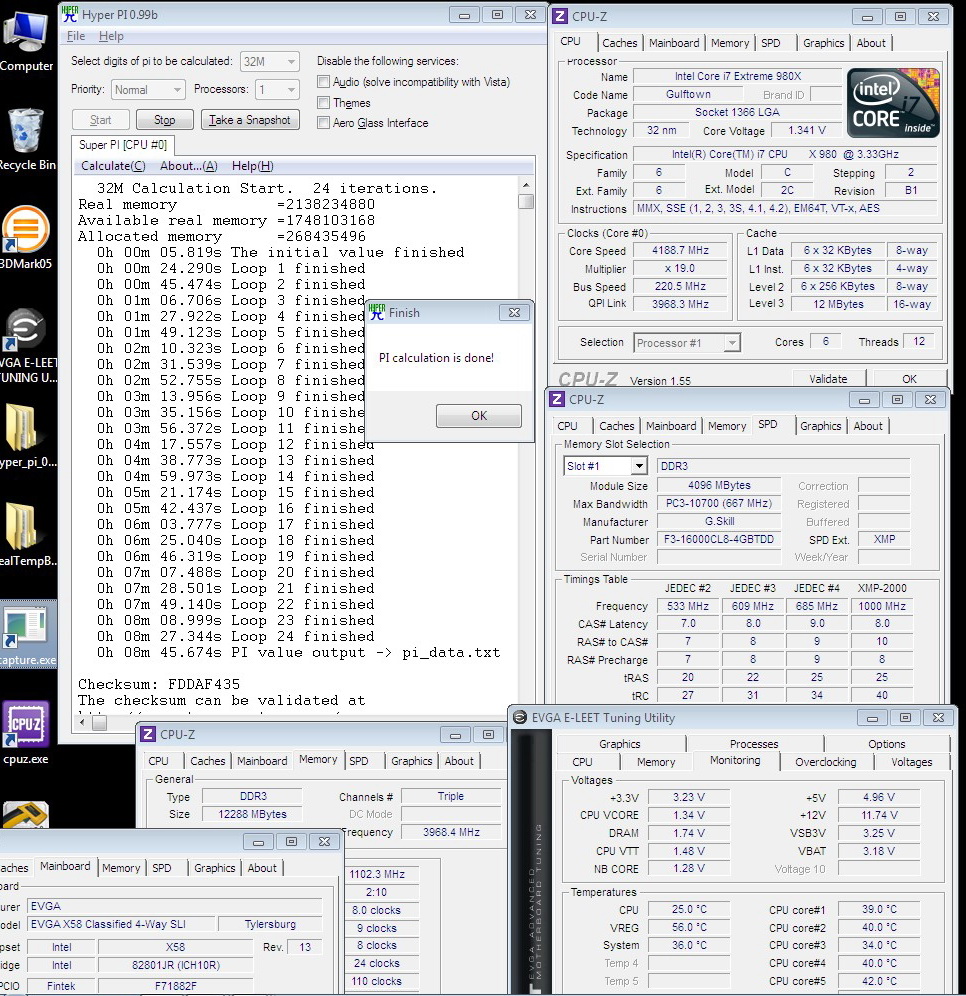
Task: Open the hyper_pi folder on desktop
Action: [x=25, y=436]
